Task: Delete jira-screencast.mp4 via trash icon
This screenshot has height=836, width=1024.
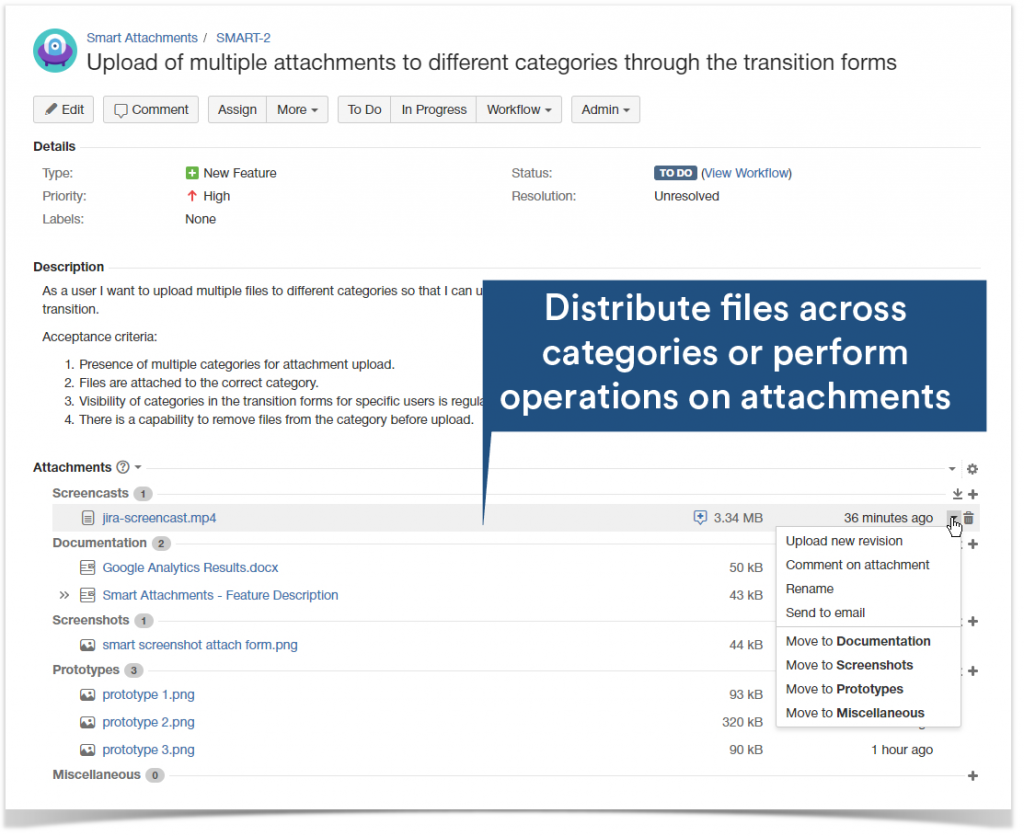Action: [x=969, y=518]
